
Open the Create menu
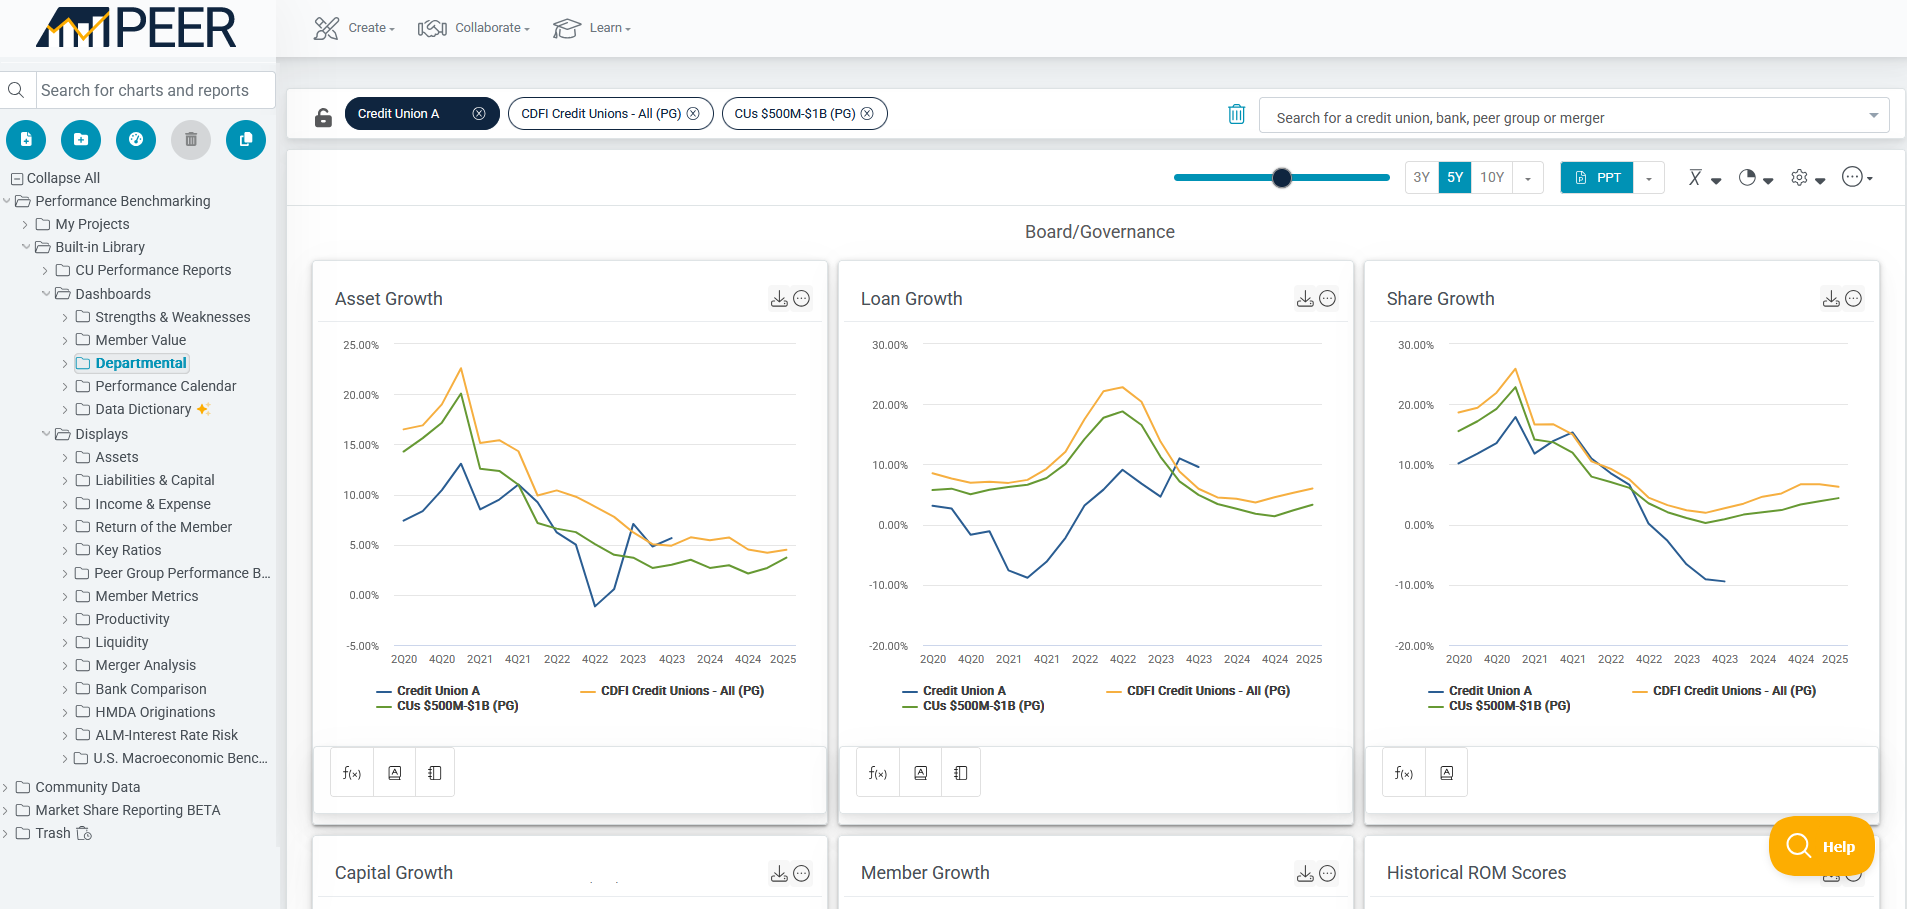click(x=355, y=28)
